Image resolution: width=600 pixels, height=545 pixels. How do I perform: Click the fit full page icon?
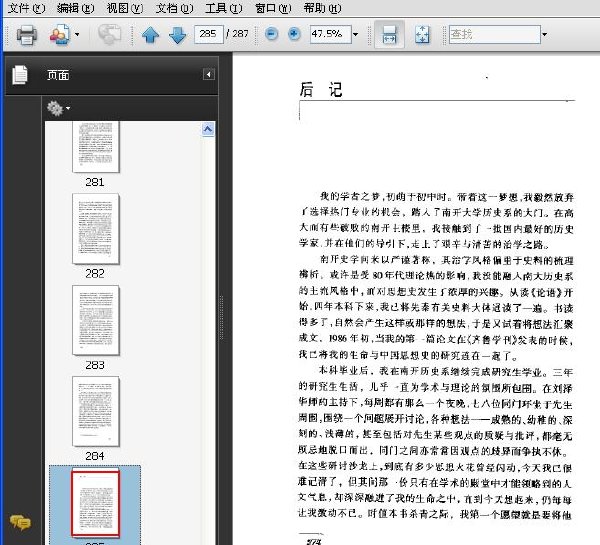[422, 34]
